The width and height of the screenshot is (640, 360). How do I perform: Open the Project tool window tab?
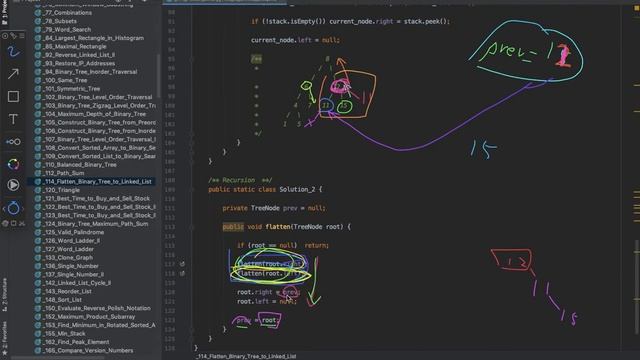tap(4, 12)
